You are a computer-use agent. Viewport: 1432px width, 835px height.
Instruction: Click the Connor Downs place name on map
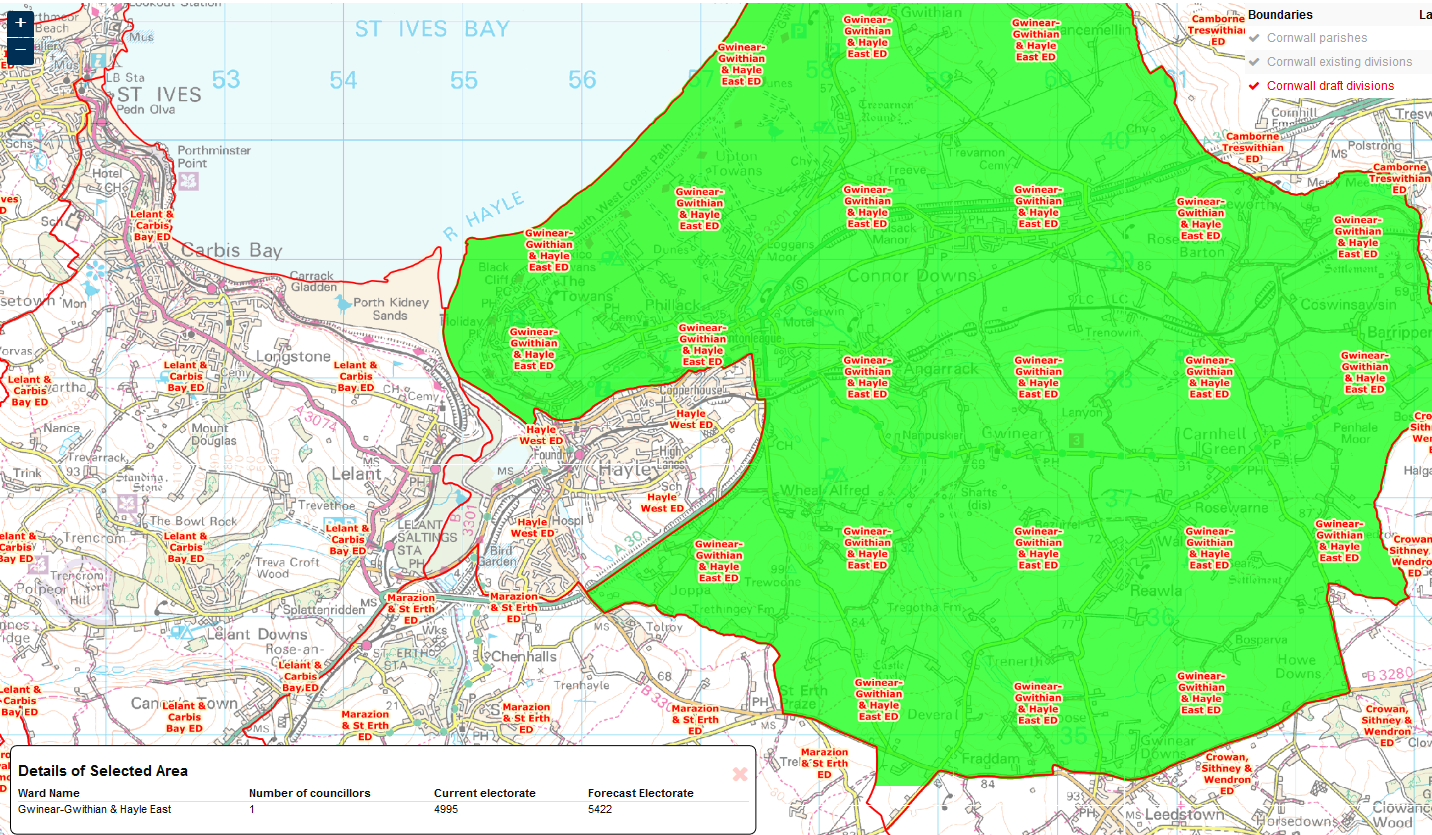click(x=911, y=275)
